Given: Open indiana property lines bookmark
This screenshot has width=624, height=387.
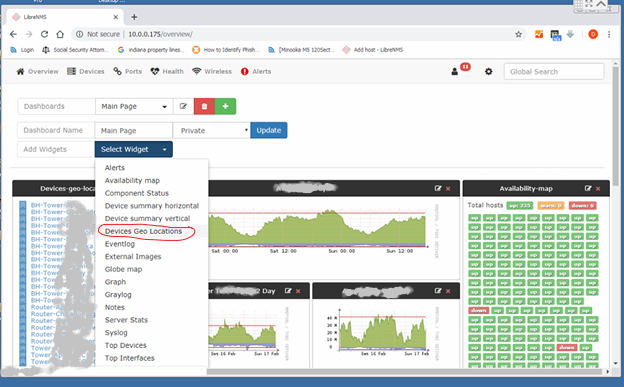Looking at the screenshot, I should coord(151,50).
